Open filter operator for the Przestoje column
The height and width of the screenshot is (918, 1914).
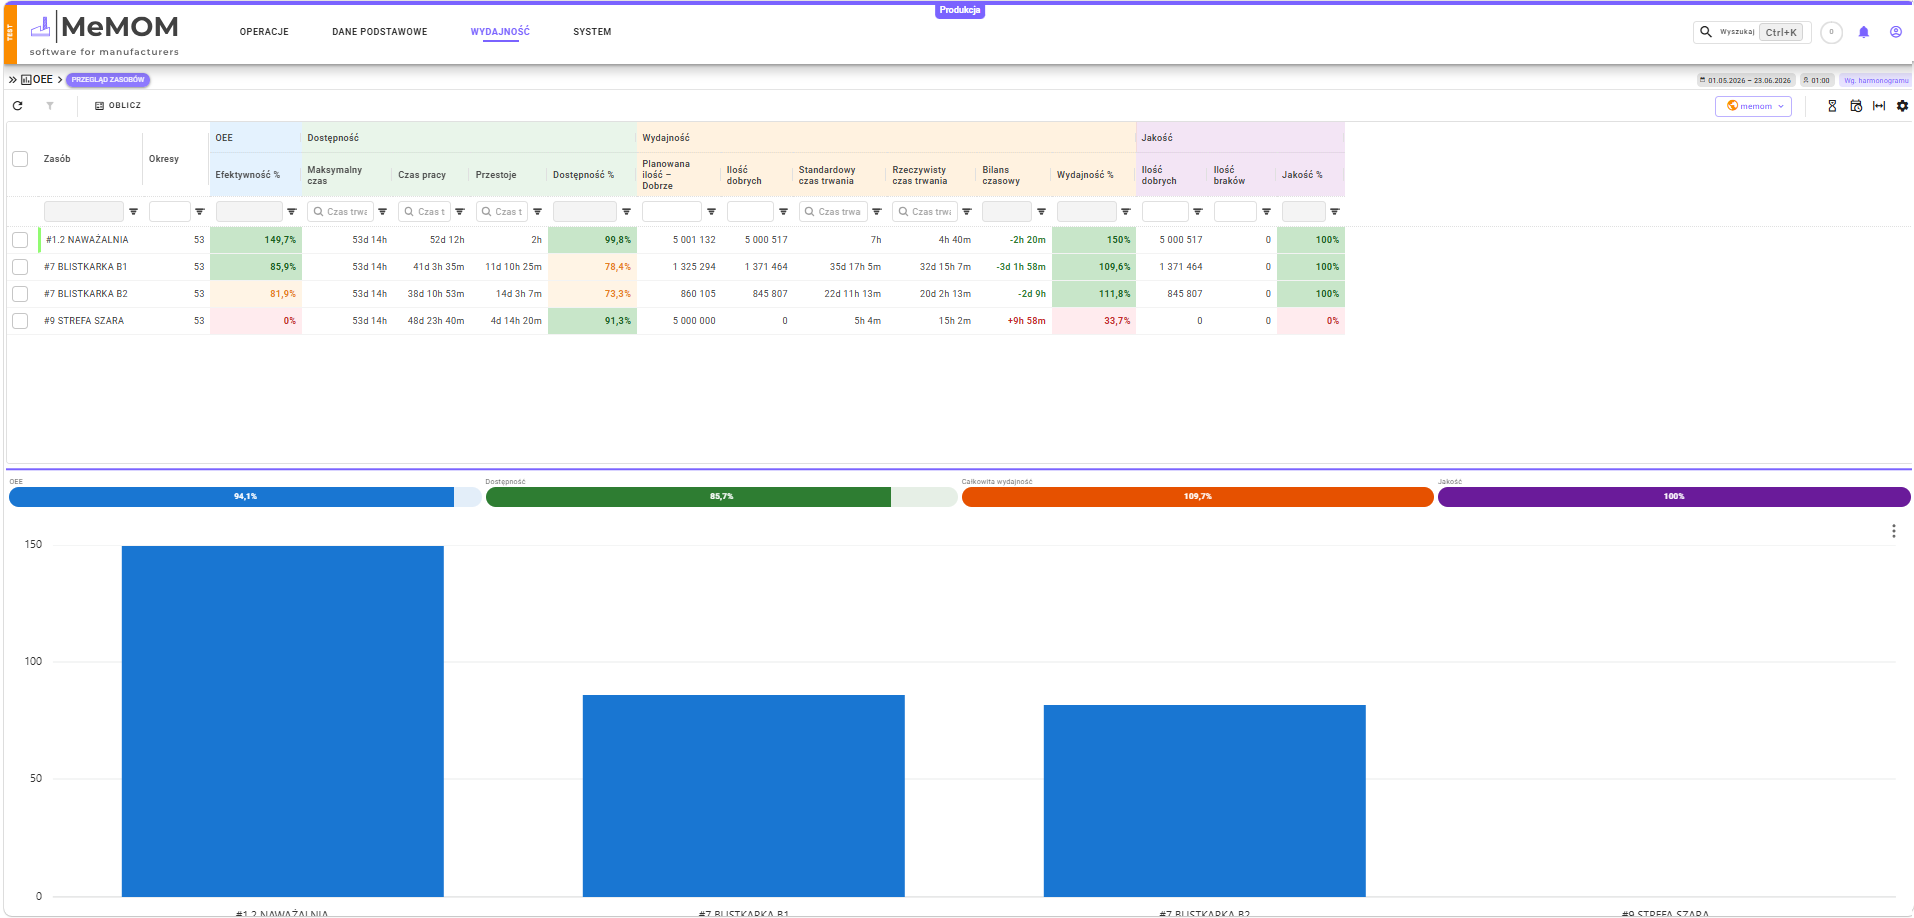click(537, 212)
